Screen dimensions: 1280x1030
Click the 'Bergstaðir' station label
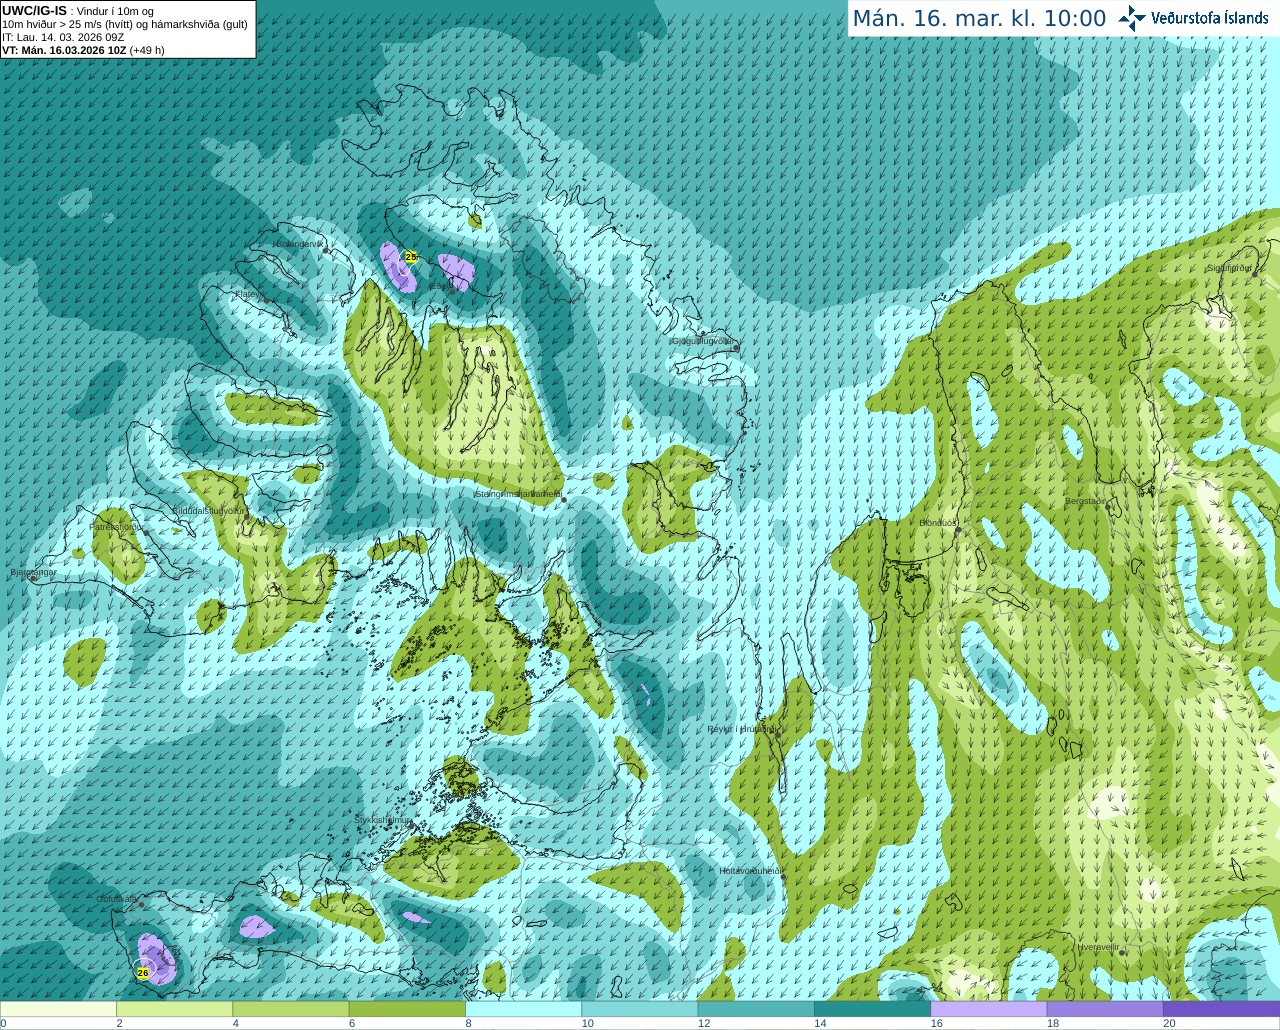1086,501
